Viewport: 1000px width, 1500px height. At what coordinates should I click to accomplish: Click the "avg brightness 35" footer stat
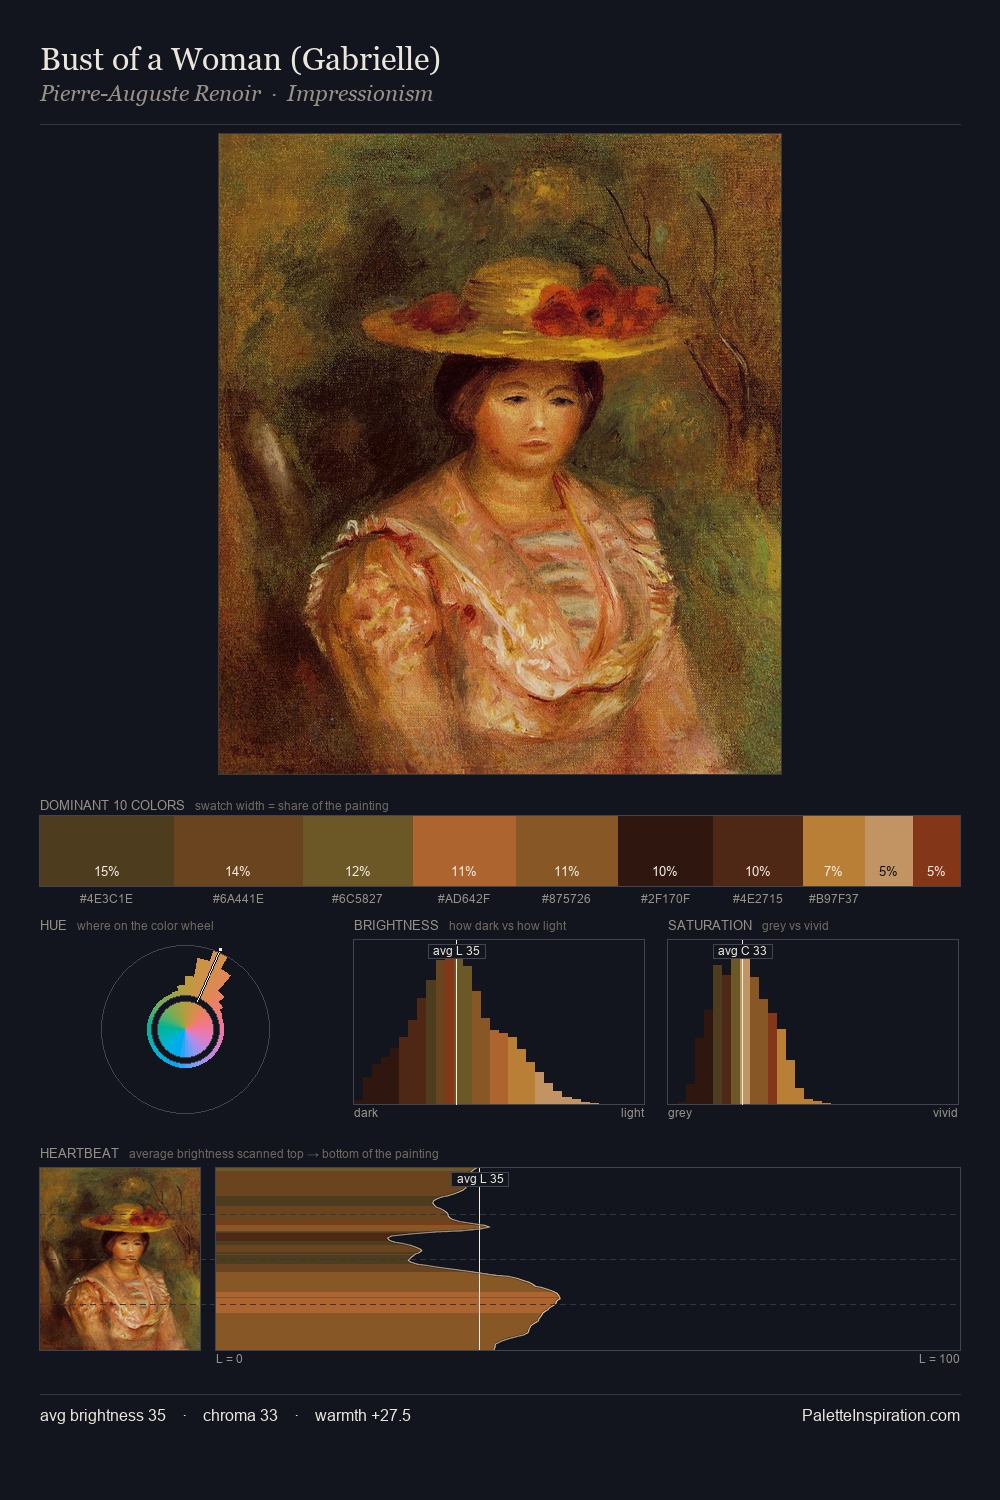coord(103,1415)
